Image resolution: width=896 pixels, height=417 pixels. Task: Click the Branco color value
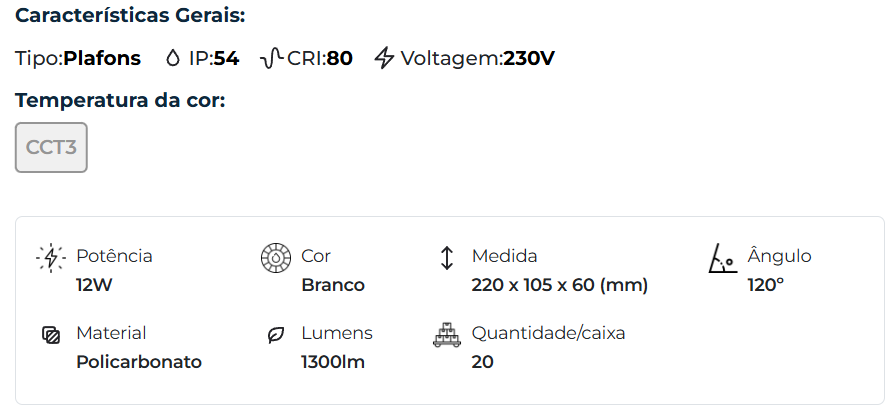point(333,285)
